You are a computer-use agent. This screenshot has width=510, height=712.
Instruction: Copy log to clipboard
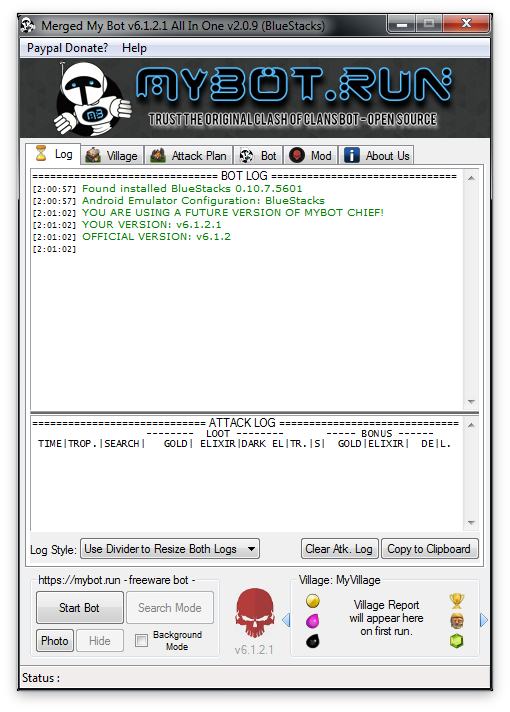(x=429, y=549)
